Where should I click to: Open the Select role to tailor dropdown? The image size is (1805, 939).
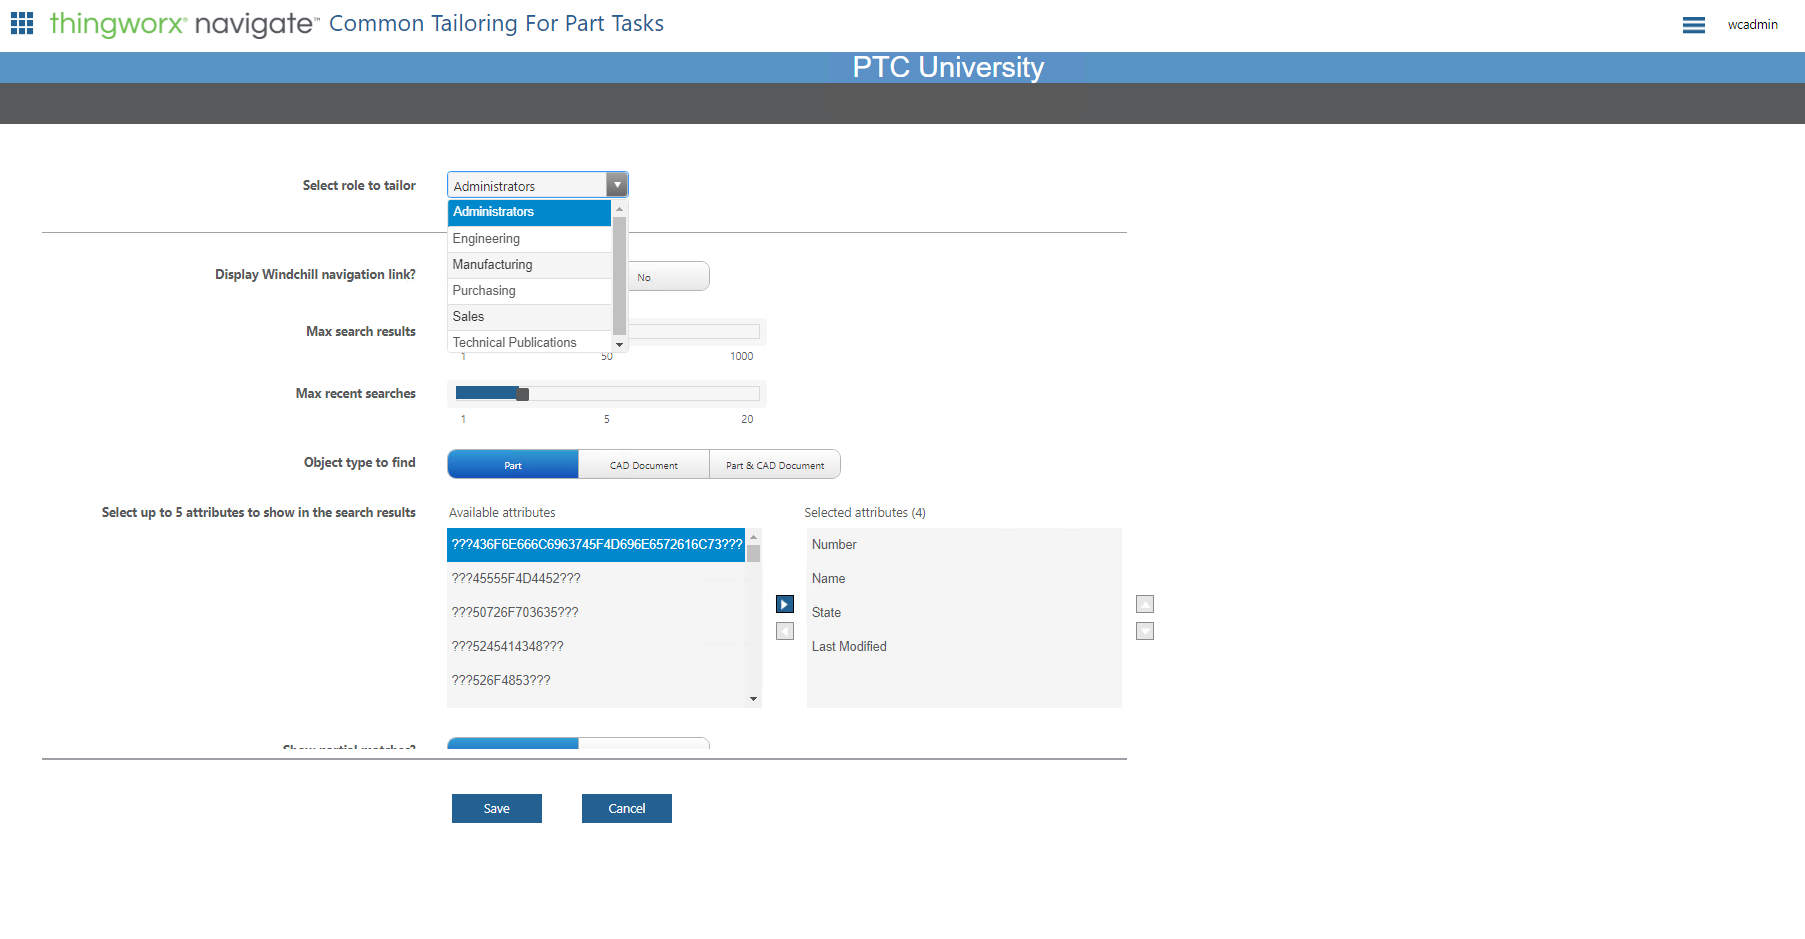[617, 184]
